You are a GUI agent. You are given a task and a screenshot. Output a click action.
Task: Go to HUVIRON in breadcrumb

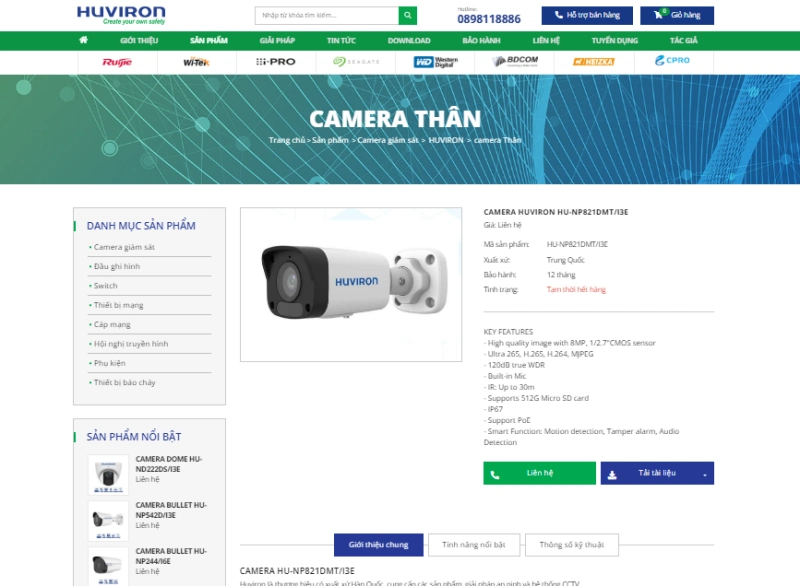coord(446,140)
